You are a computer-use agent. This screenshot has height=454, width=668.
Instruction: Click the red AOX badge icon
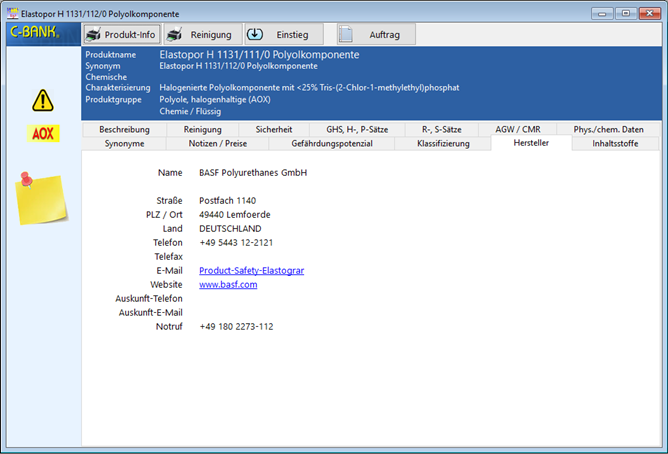42,133
